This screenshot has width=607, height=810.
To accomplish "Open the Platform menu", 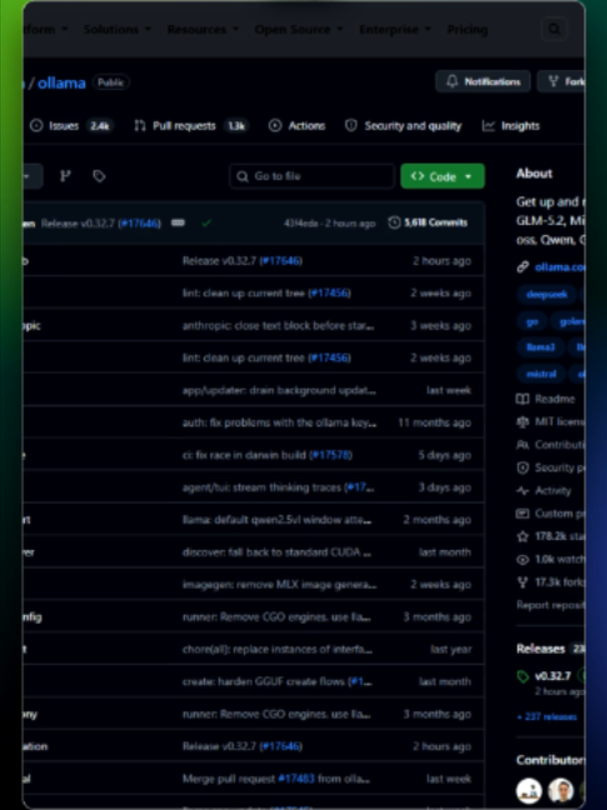I will click(45, 29).
